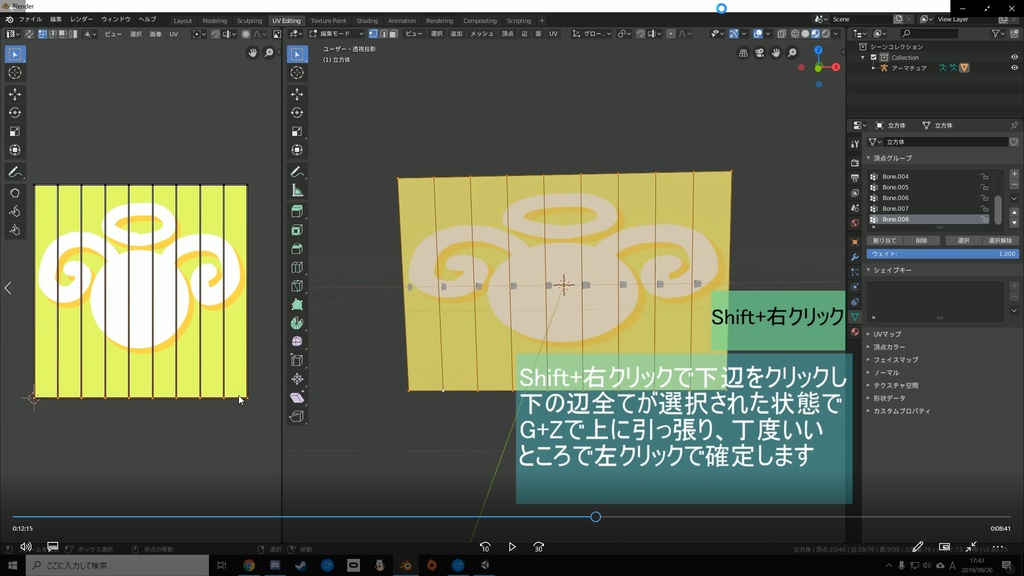
Task: Click the 割り当て assign button
Action: [x=887, y=240]
